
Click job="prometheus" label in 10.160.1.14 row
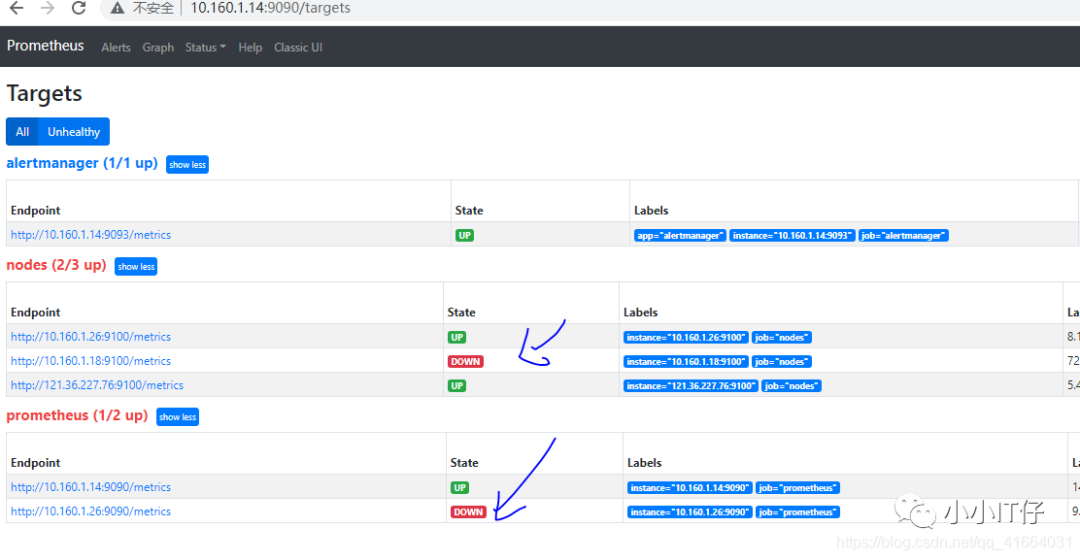pos(798,488)
